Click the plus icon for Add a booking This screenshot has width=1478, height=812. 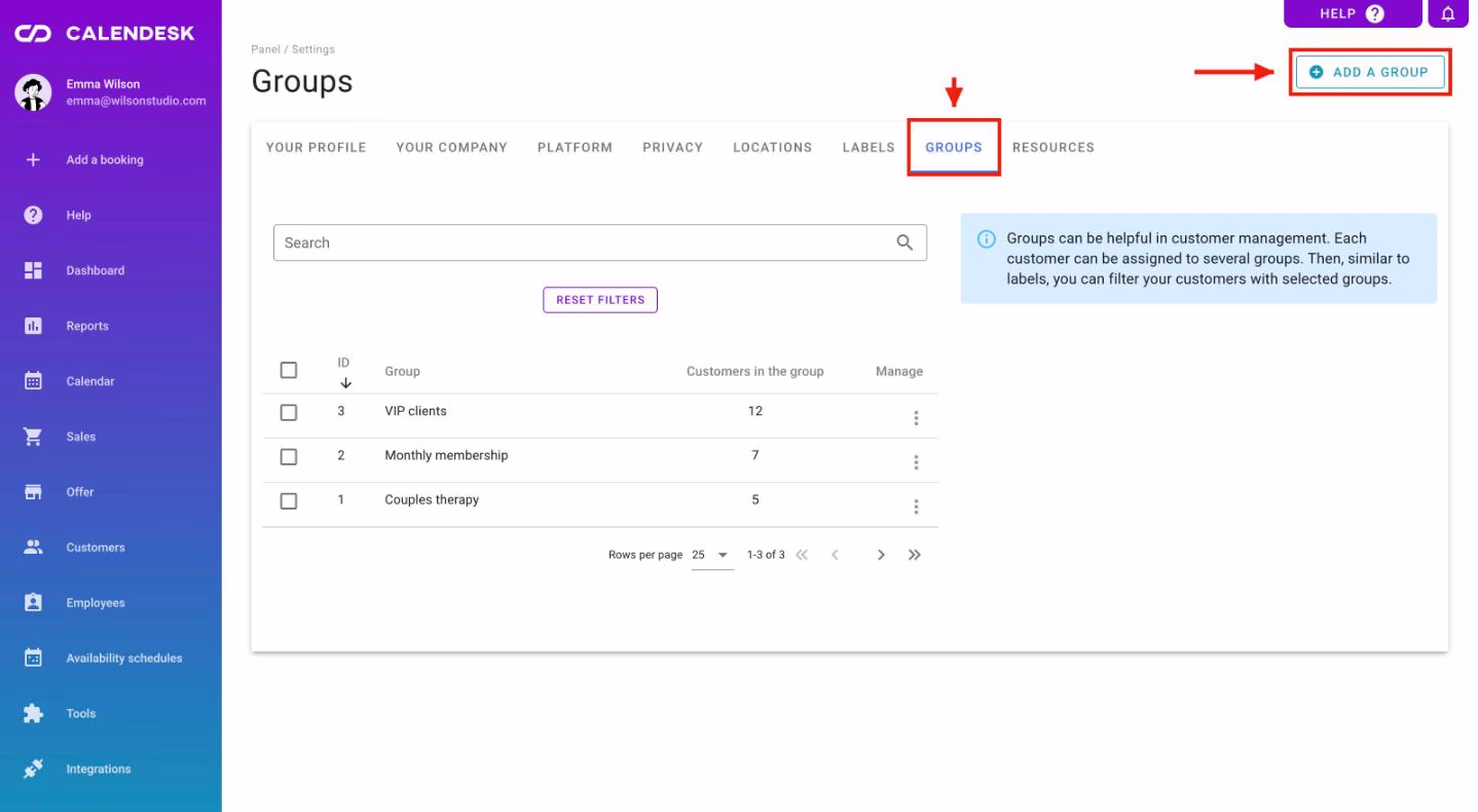tap(33, 160)
